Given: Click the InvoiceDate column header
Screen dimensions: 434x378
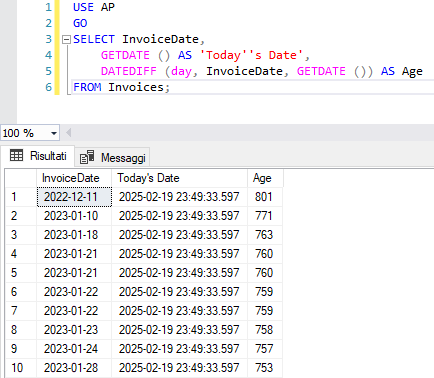Looking at the screenshot, I should [x=74, y=178].
